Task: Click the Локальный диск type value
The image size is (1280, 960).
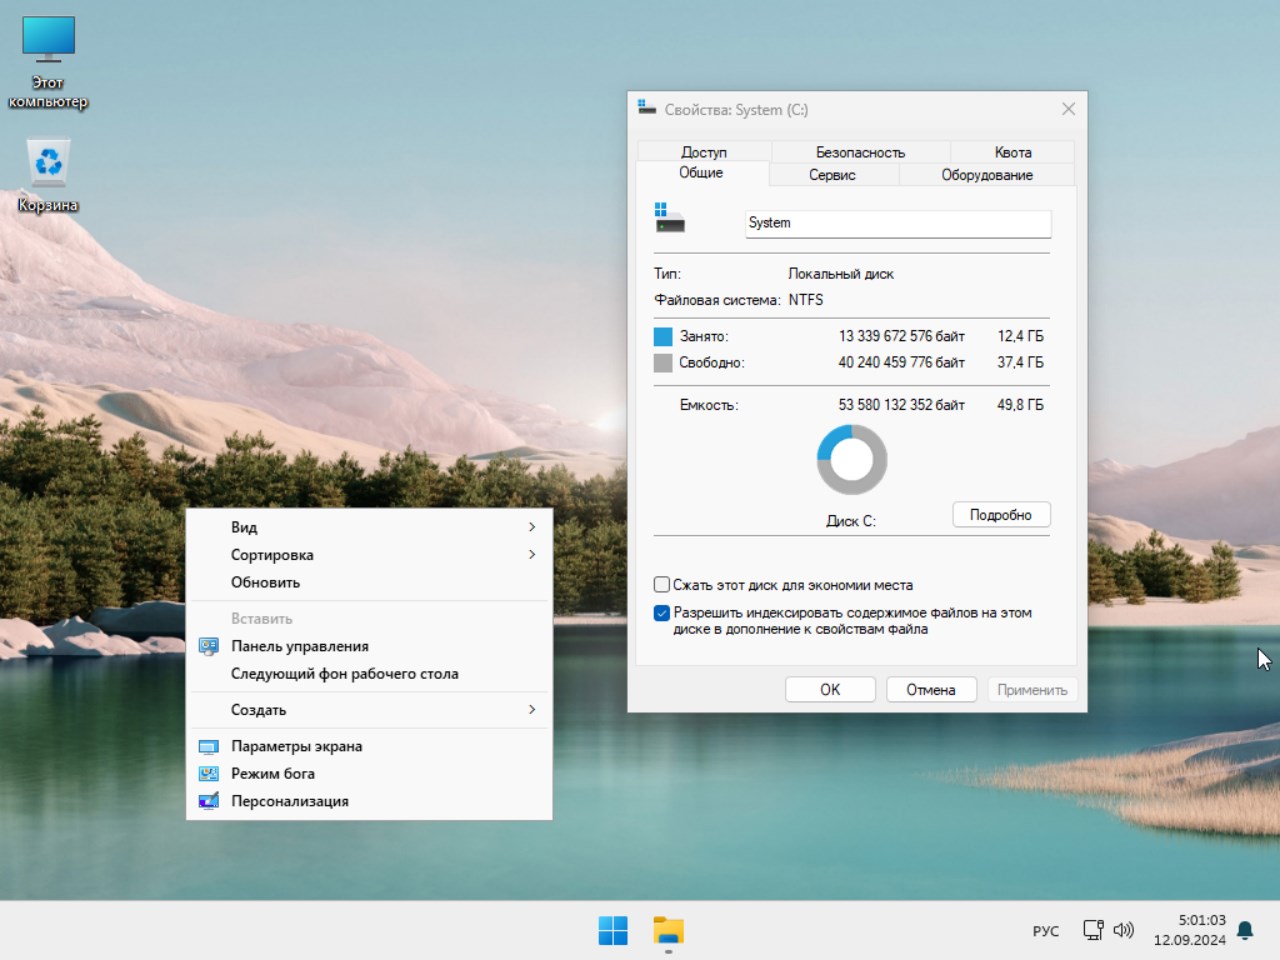Action: pyautogui.click(x=841, y=274)
